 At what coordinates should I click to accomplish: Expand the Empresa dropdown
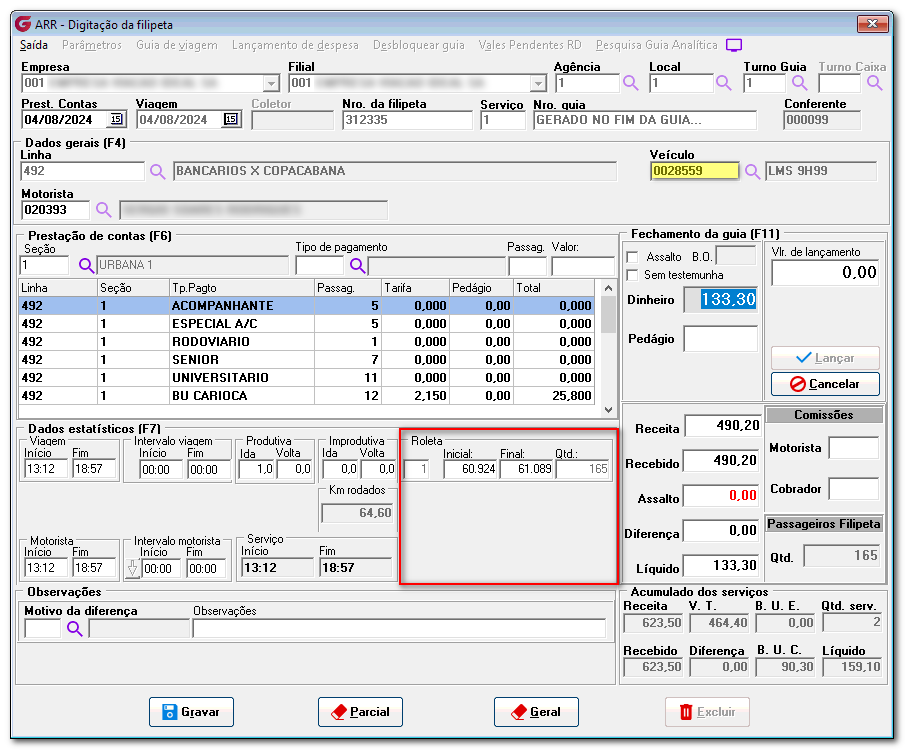271,84
